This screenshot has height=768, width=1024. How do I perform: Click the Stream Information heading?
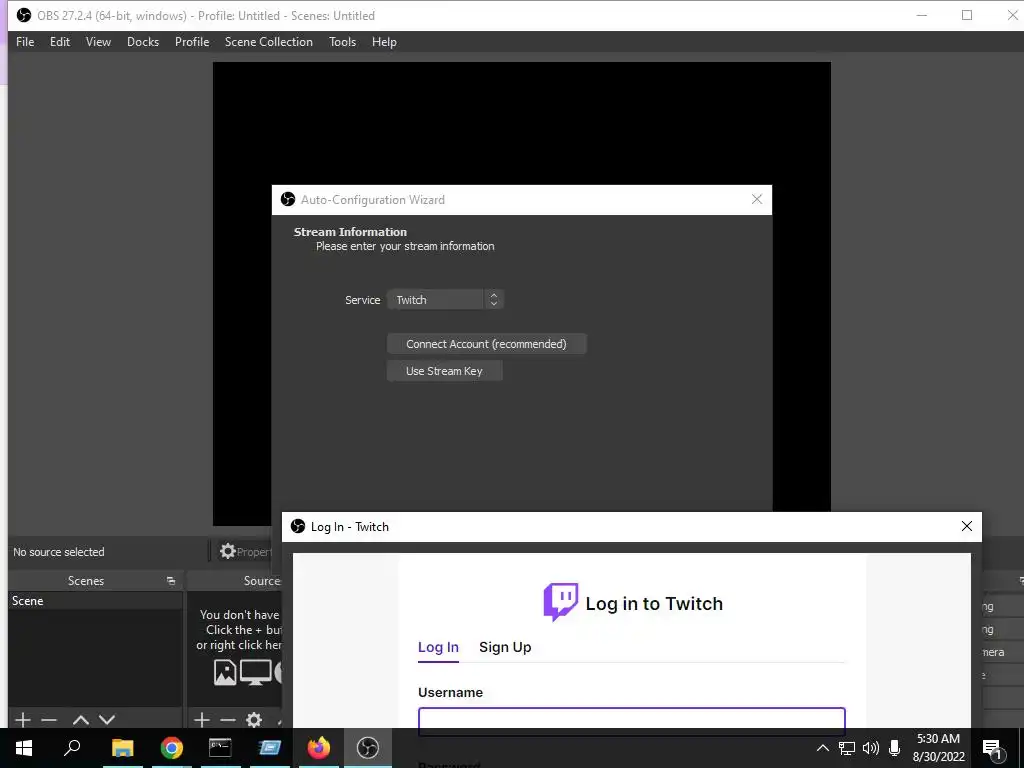click(350, 232)
